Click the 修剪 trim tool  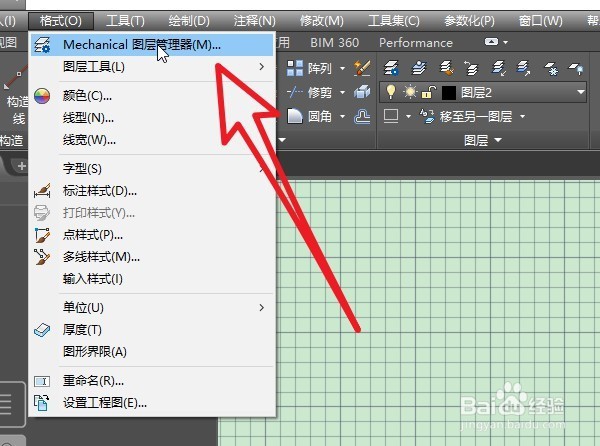tap(309, 93)
